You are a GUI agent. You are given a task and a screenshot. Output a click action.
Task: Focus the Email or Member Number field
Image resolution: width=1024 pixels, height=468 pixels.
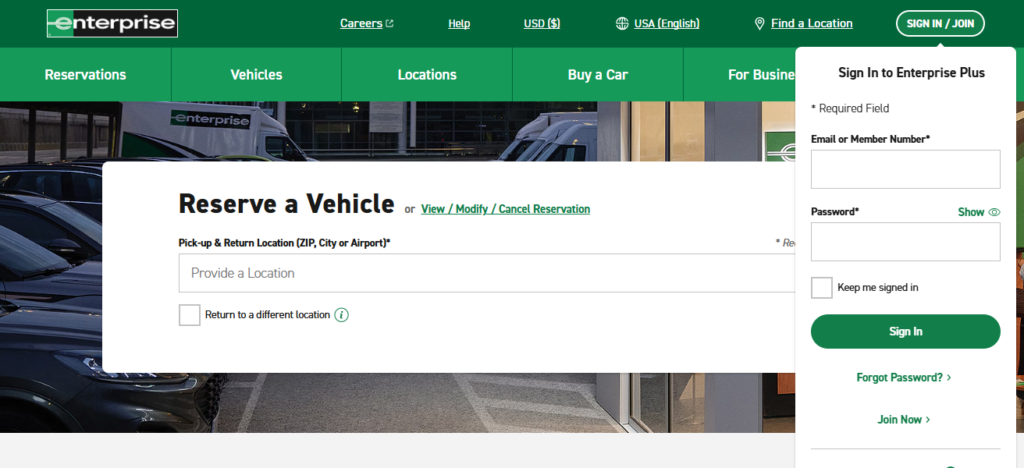(x=905, y=169)
